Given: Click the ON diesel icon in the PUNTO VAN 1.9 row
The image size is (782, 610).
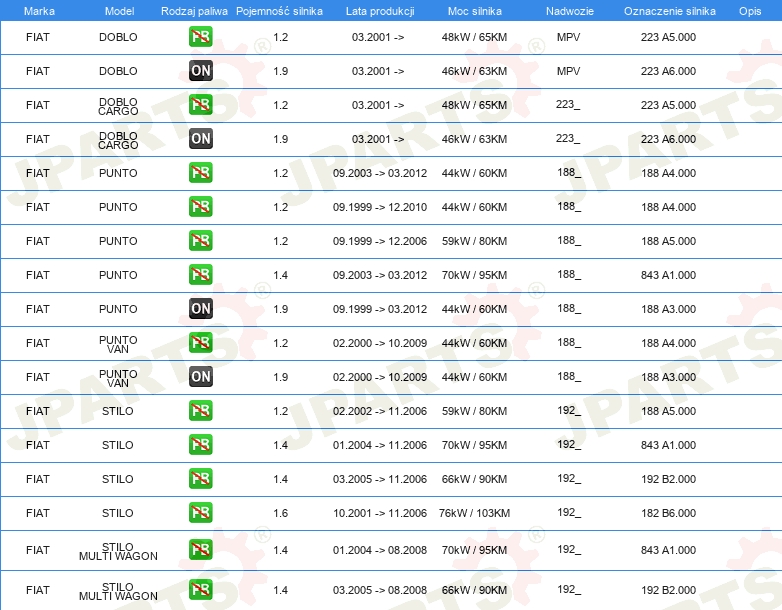Looking at the screenshot, I should pyautogui.click(x=200, y=376).
